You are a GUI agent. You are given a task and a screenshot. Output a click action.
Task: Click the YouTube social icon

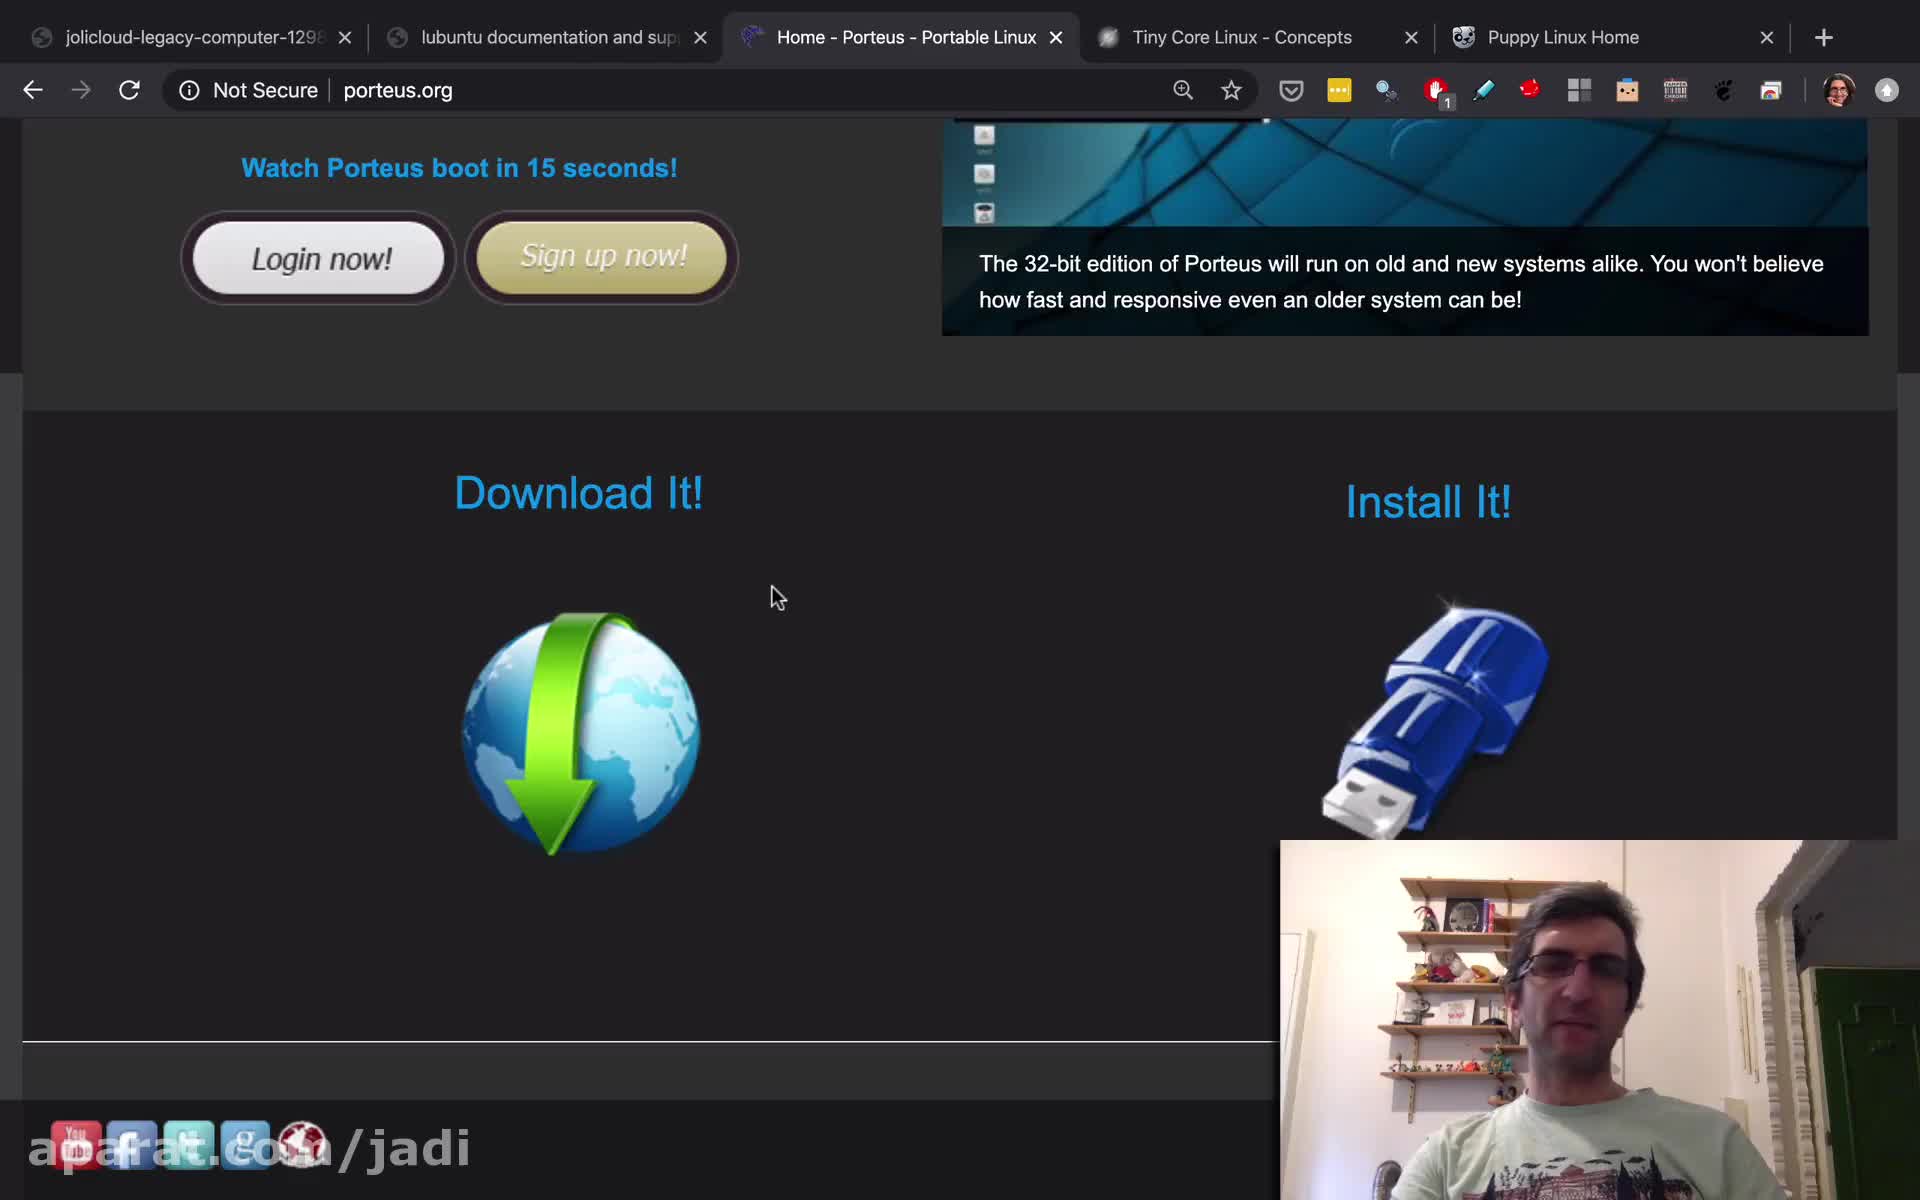(x=76, y=1146)
